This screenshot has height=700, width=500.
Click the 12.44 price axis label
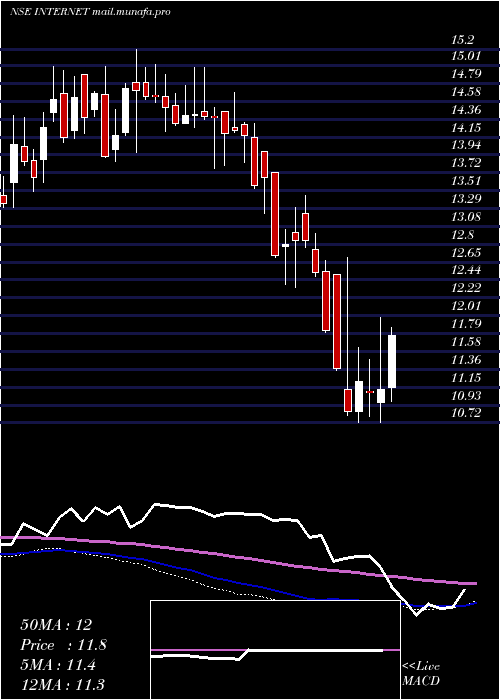(466, 270)
